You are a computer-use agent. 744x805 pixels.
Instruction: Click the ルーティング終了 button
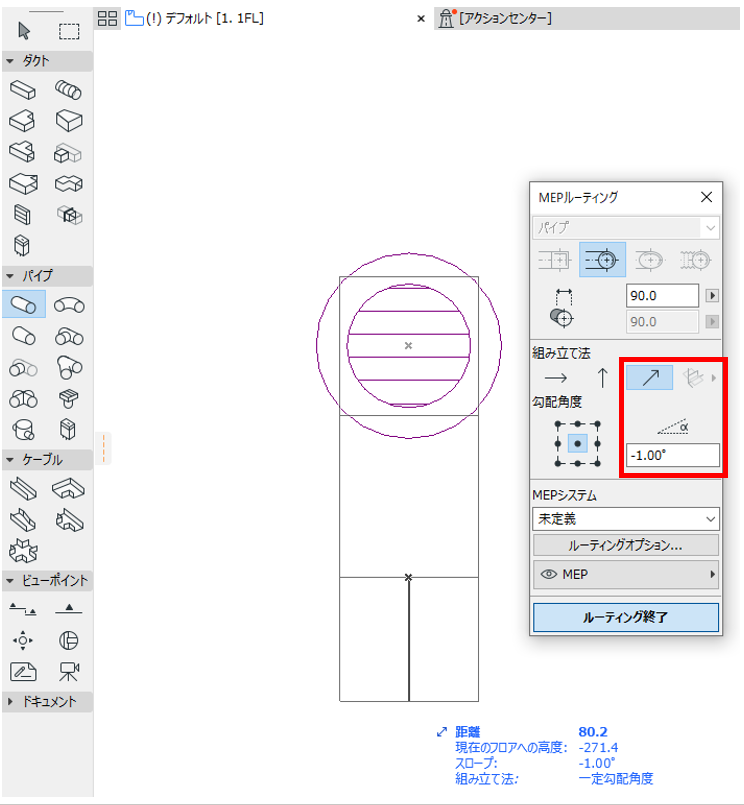[x=626, y=617]
